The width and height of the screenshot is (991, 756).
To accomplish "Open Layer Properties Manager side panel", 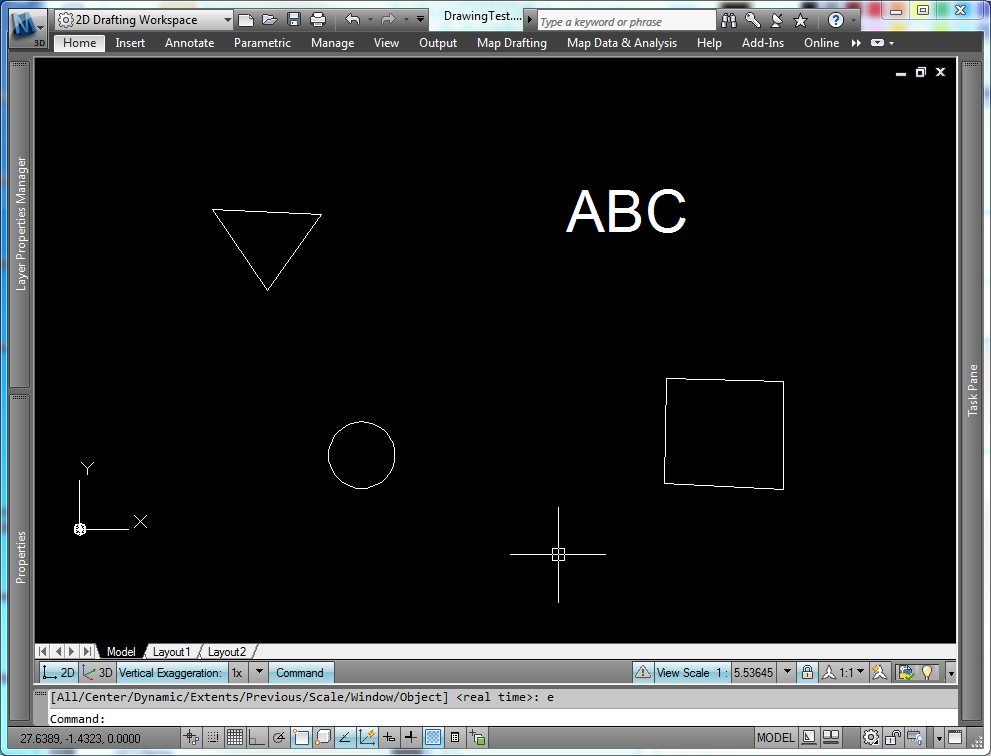I will pos(20,224).
